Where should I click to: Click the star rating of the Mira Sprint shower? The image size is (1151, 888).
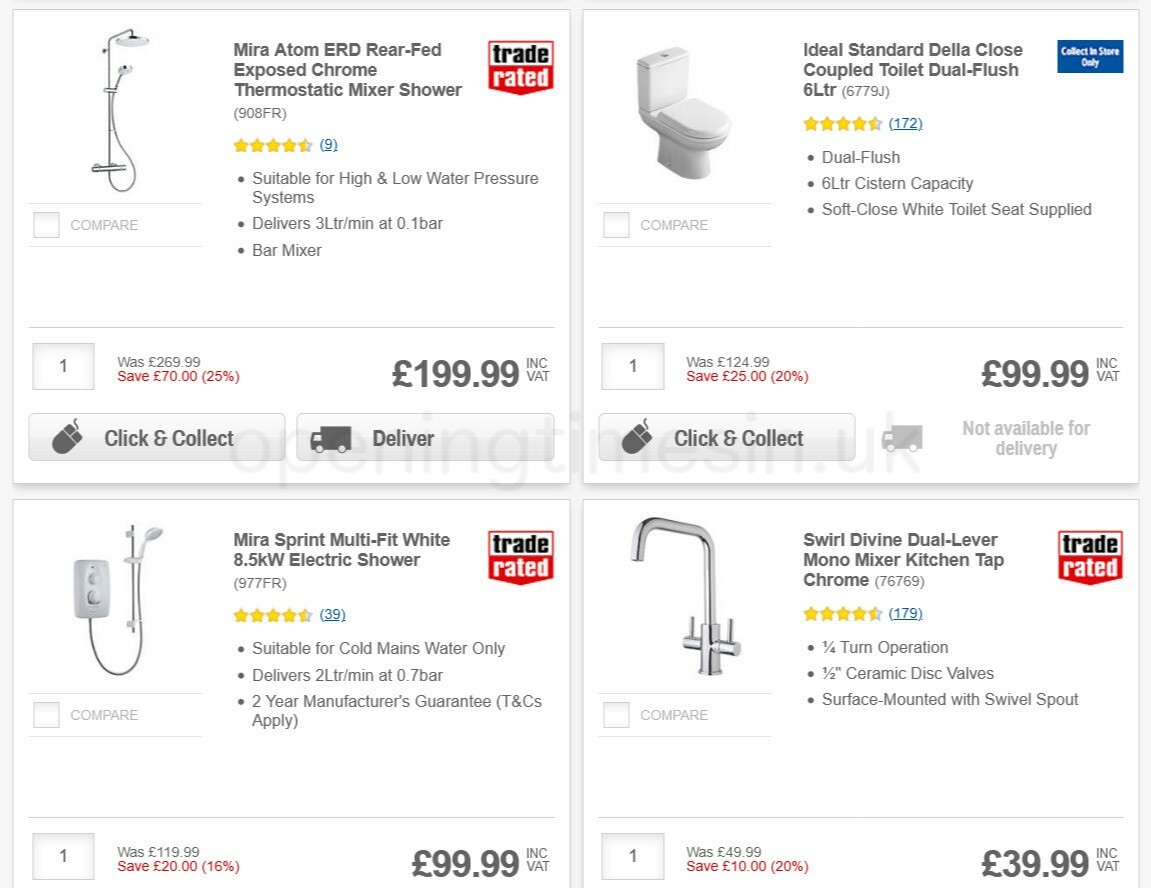[x=271, y=613]
